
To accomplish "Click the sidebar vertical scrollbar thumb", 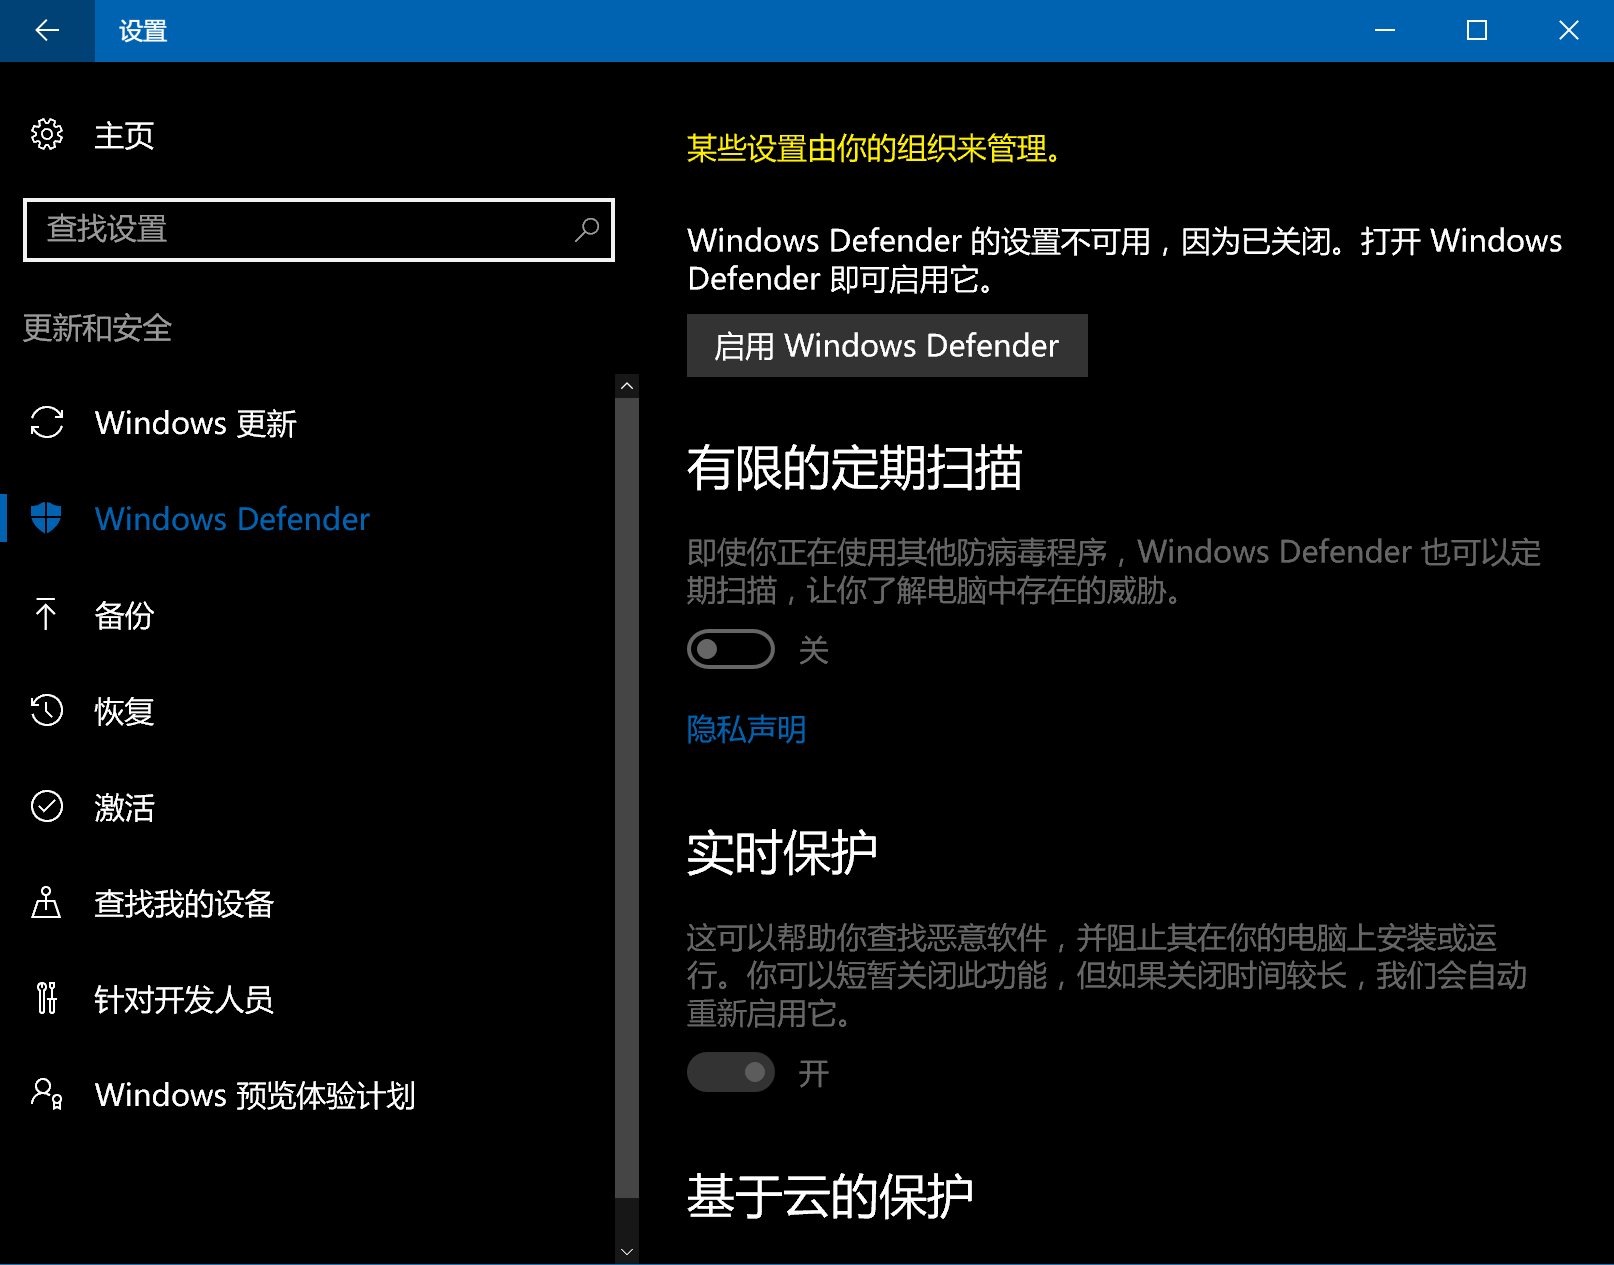I will click(627, 797).
